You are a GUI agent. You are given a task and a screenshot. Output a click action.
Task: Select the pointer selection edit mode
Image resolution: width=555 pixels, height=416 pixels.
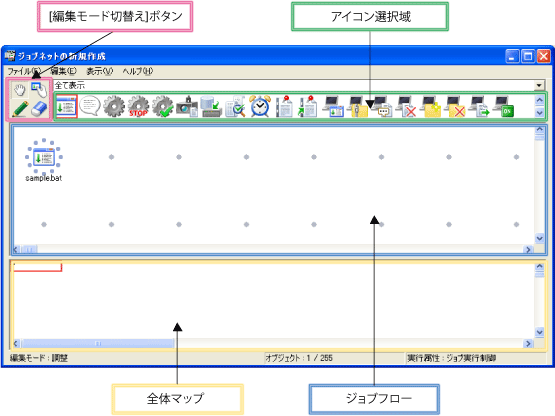click(39, 90)
